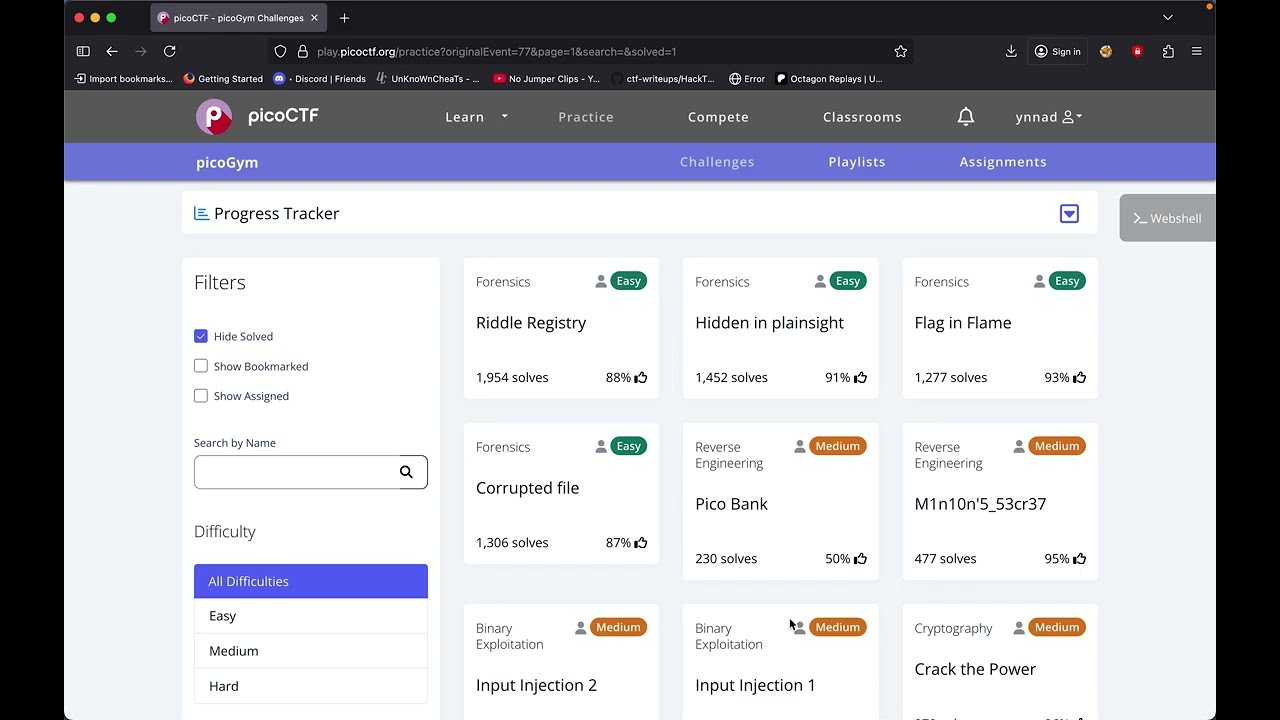Click the picoGym link
The width and height of the screenshot is (1280, 720).
click(x=227, y=162)
